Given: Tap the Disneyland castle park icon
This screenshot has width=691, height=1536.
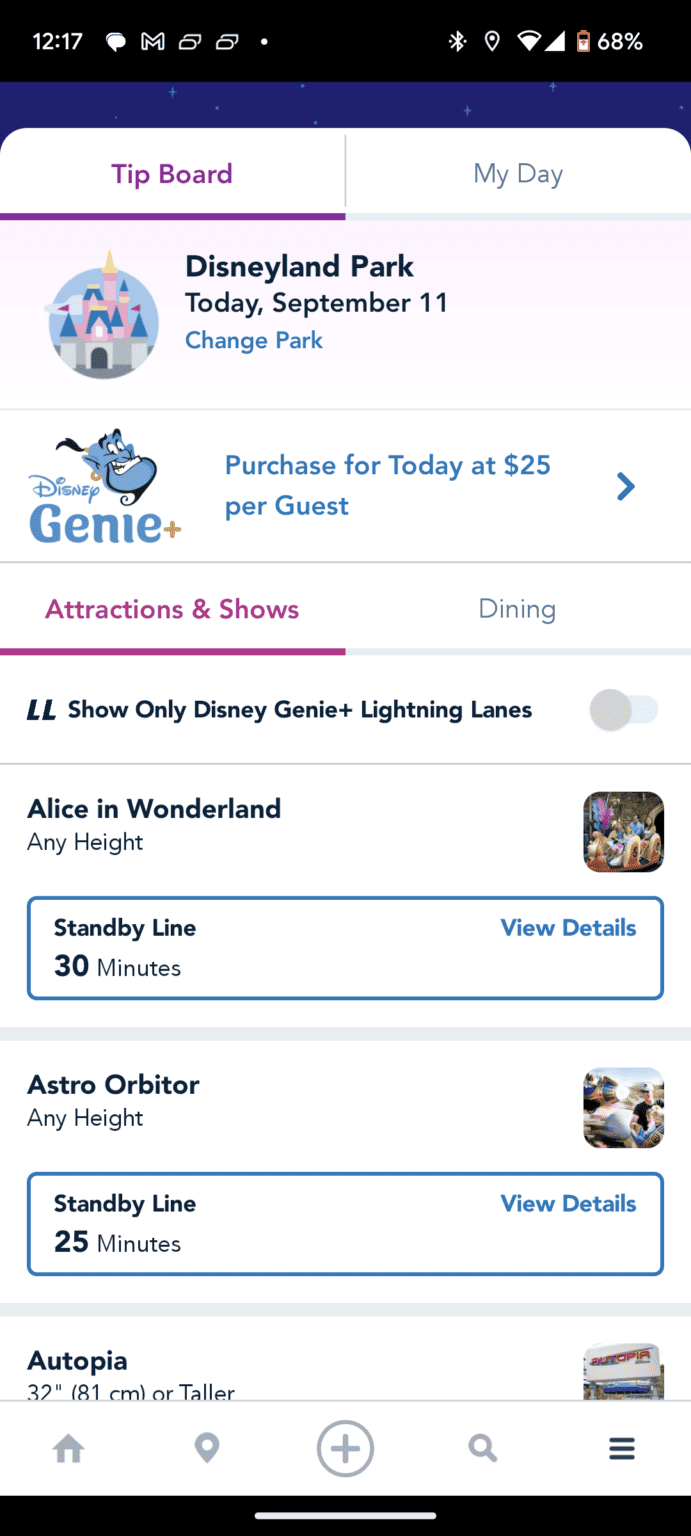Looking at the screenshot, I should (104, 315).
